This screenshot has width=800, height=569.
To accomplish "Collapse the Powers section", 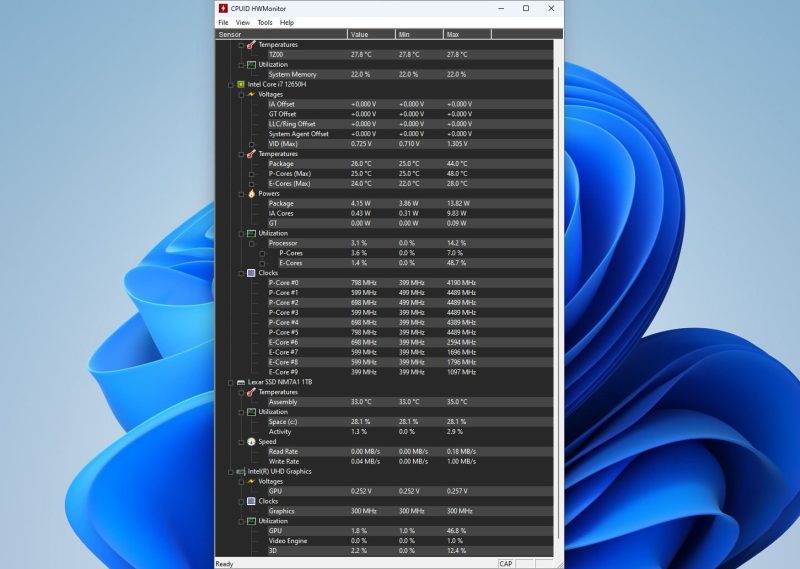I will pos(240,194).
